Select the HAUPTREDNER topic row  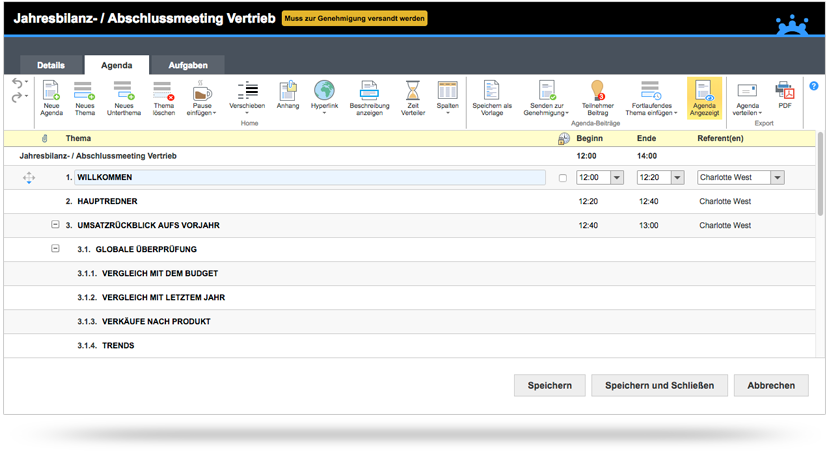point(410,201)
